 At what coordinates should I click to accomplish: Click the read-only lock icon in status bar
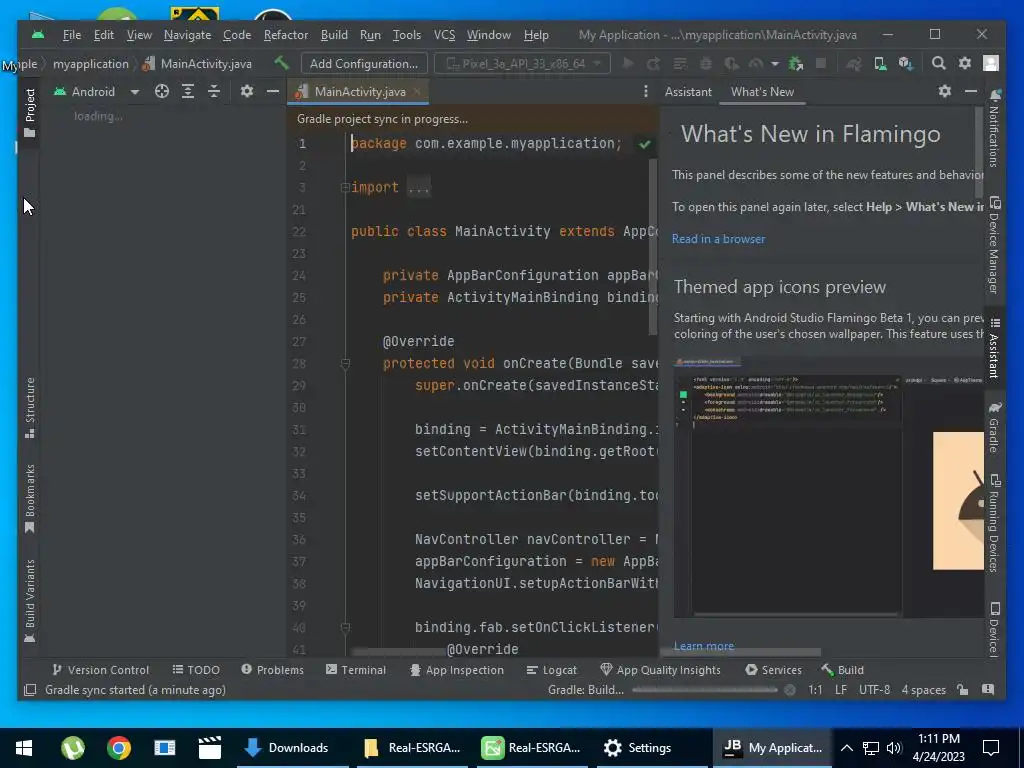(x=962, y=690)
